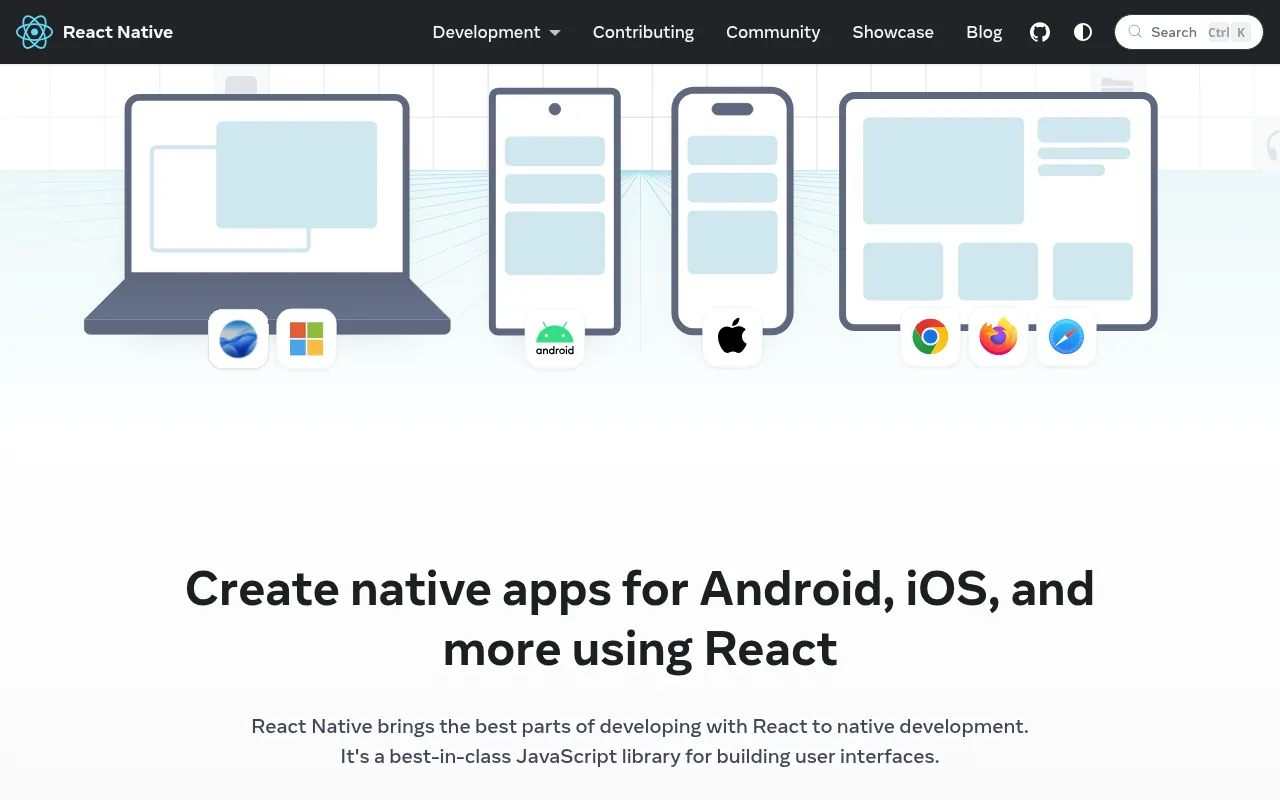Click the iPhone device illustration

[x=732, y=211]
